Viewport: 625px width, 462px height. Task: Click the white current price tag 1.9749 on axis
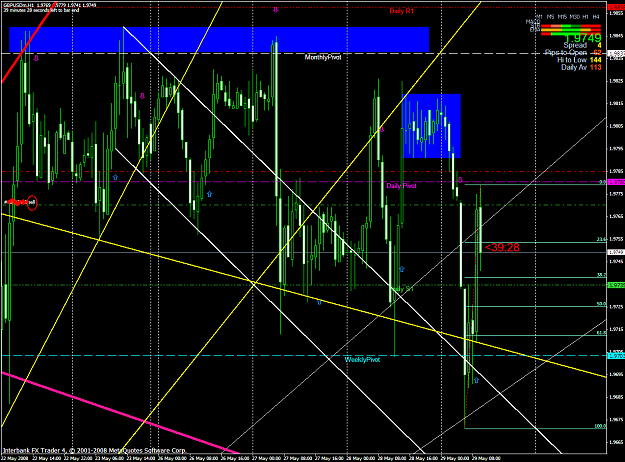click(x=616, y=252)
